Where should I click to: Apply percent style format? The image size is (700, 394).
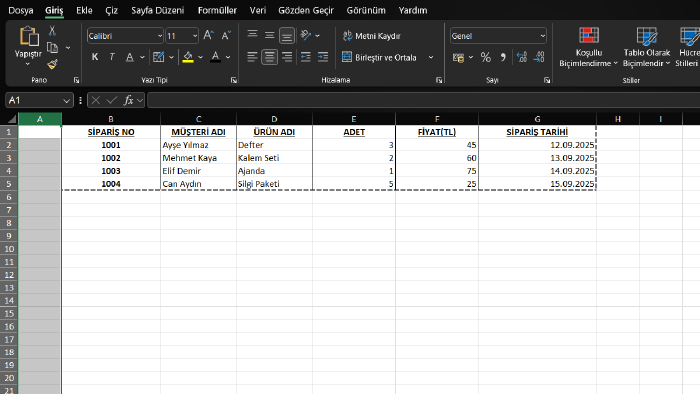pos(485,57)
